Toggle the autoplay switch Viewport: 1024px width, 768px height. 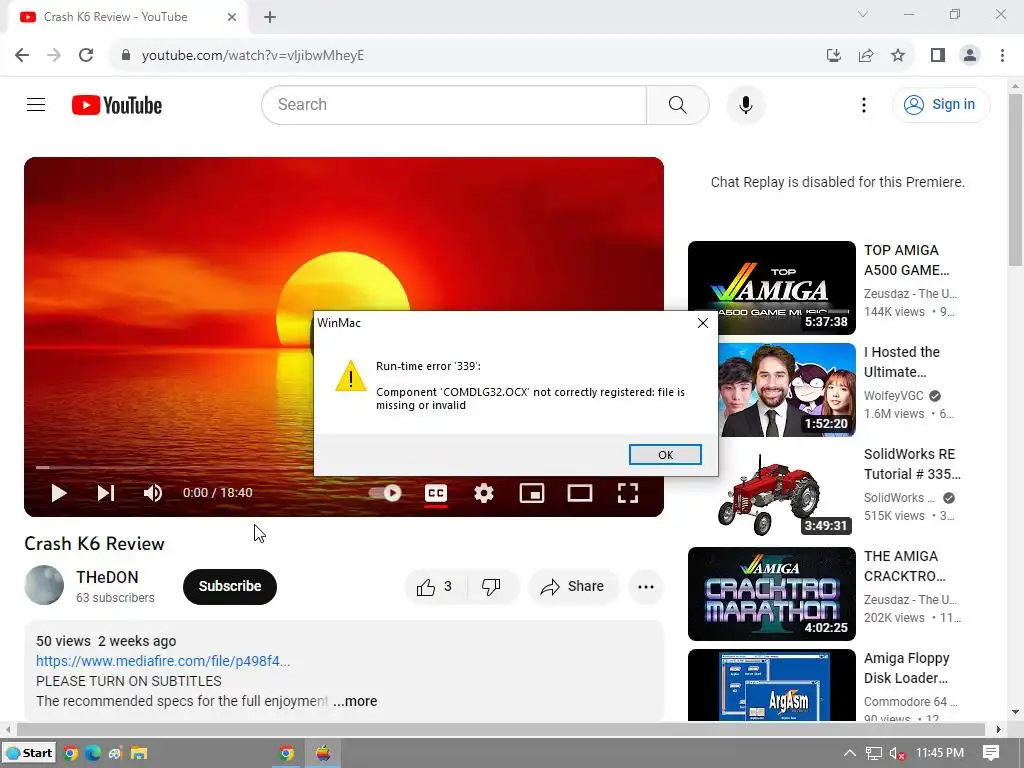[x=385, y=493]
